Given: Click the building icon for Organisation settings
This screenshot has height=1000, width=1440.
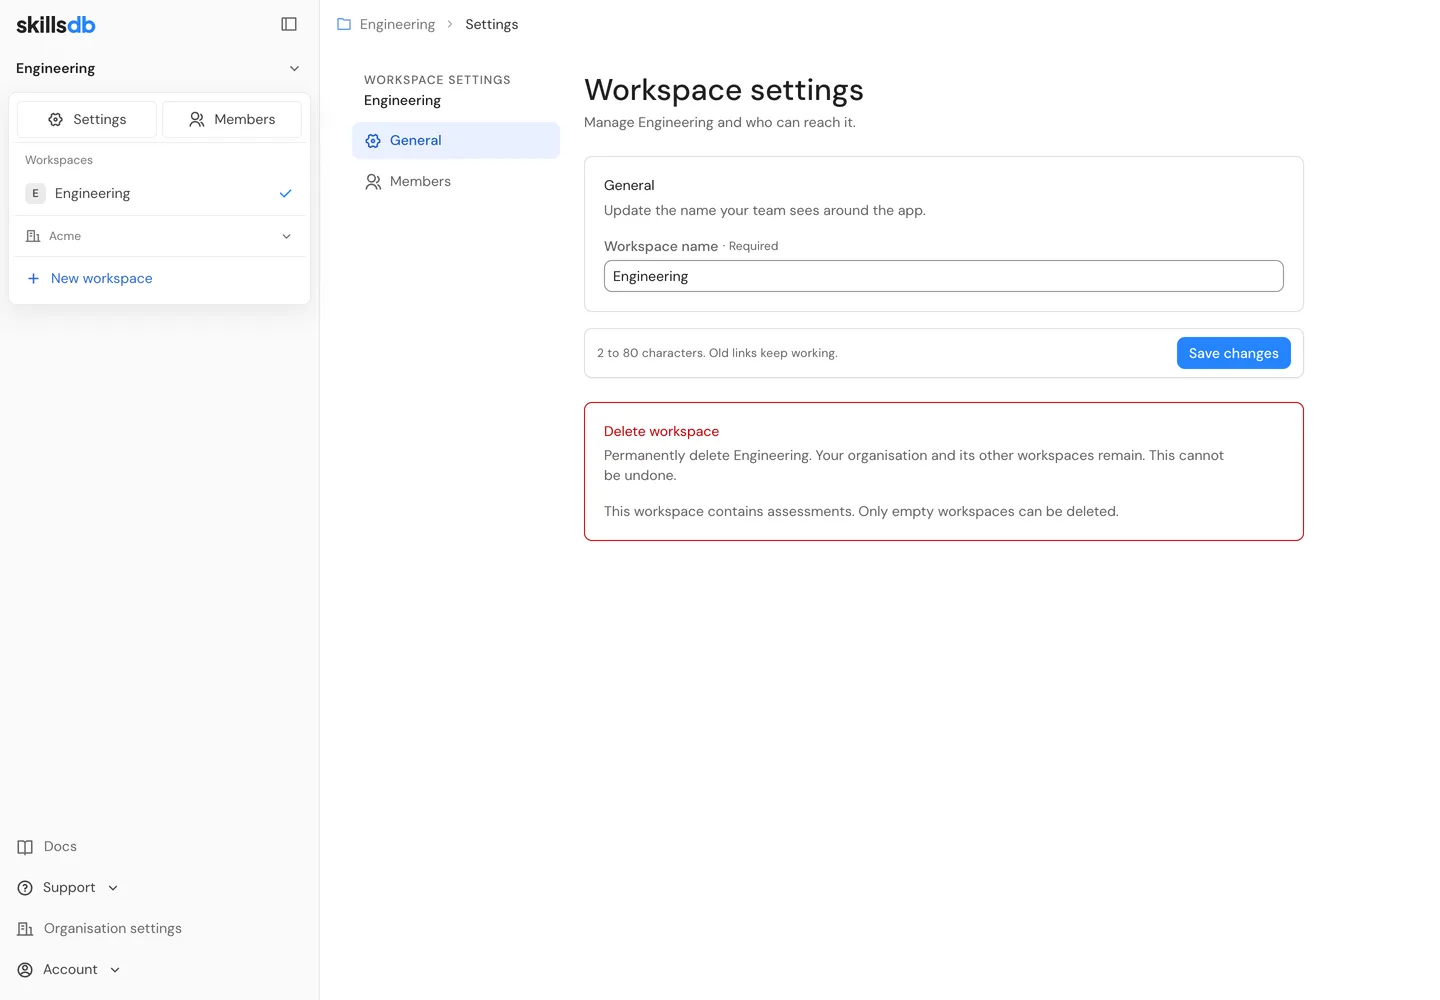Looking at the screenshot, I should (25, 929).
